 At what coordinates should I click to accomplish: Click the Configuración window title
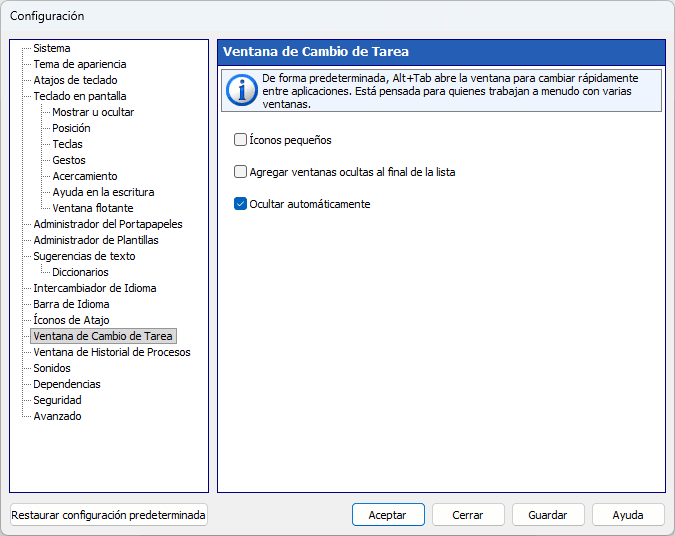coord(47,16)
